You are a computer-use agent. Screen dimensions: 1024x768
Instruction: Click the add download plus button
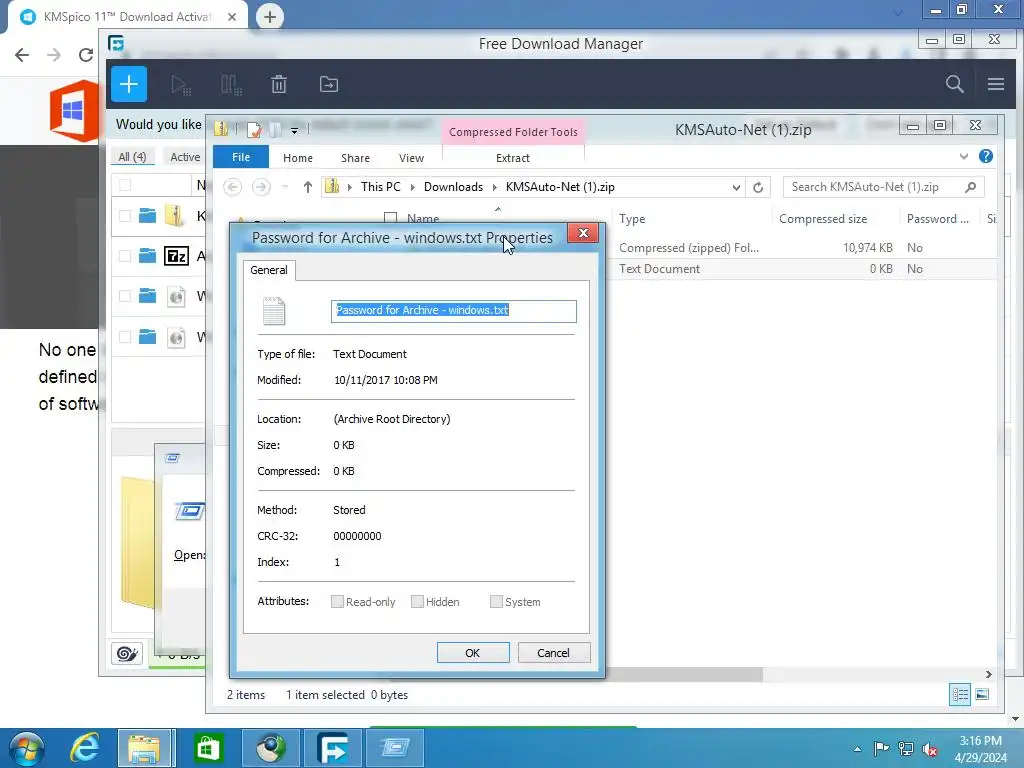coord(129,84)
